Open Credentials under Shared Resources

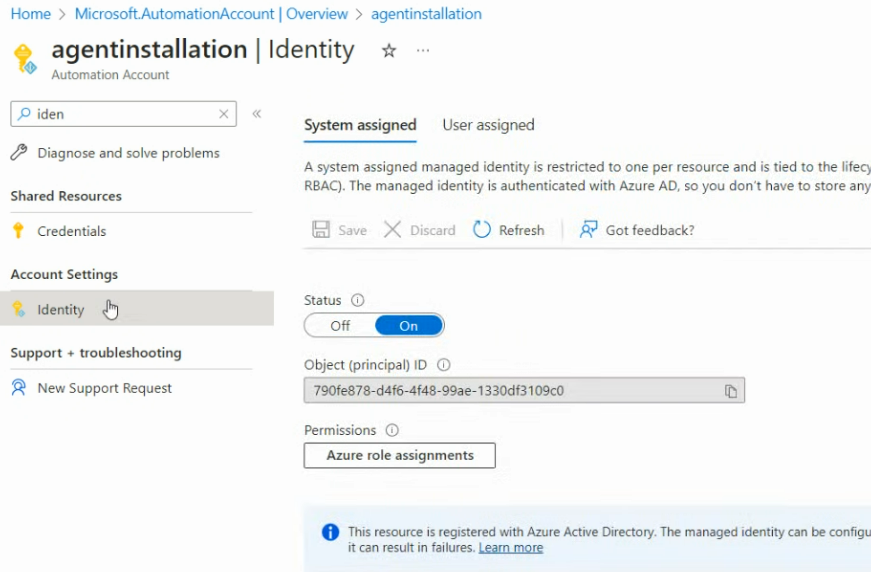pos(71,231)
